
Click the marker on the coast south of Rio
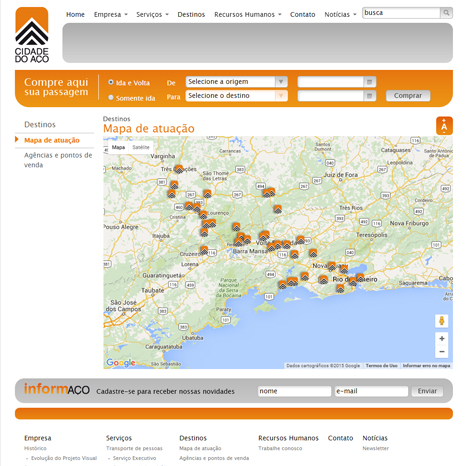[x=340, y=288]
